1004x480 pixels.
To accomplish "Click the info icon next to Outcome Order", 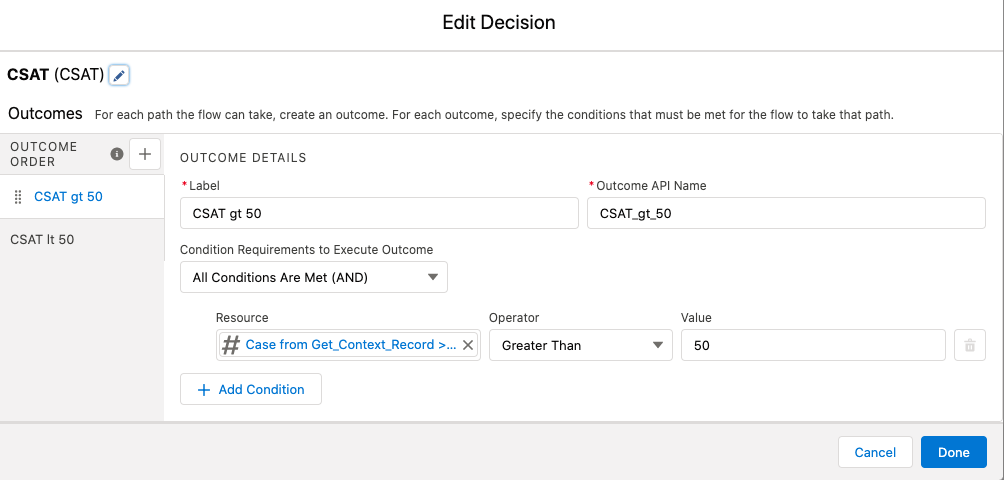I will click(117, 154).
